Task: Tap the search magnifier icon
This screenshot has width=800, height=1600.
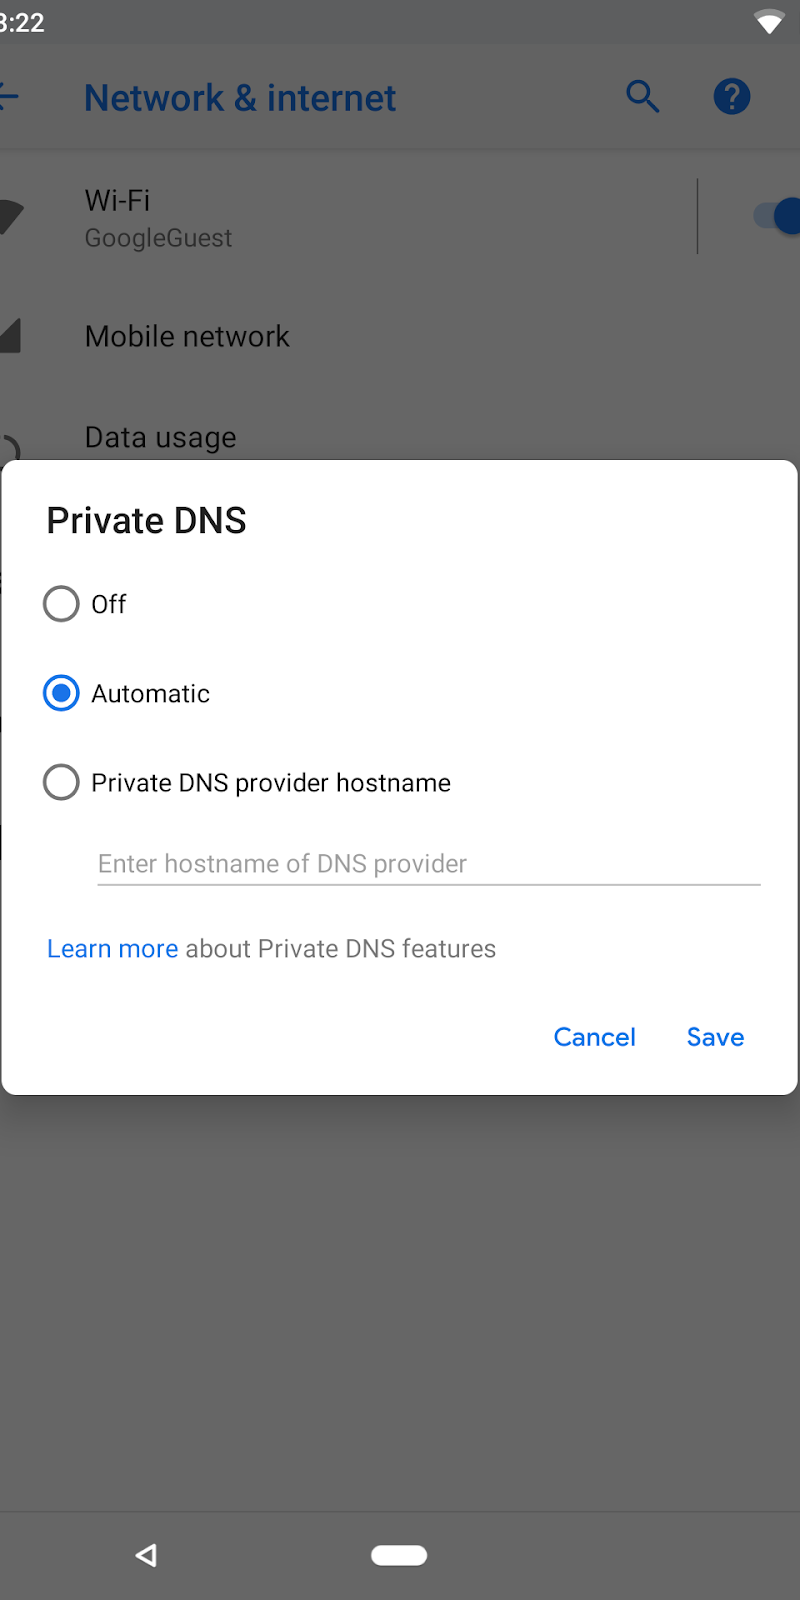Action: coord(642,97)
